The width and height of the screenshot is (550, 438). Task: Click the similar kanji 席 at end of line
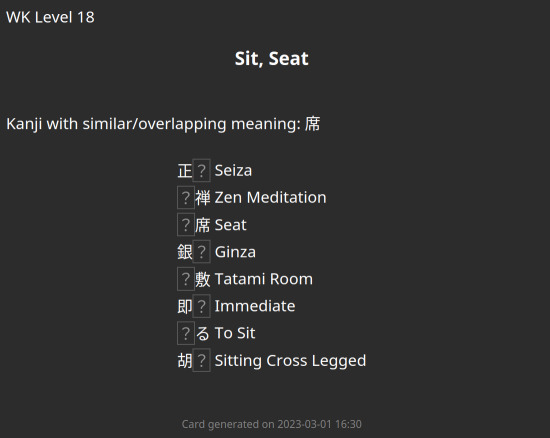[312, 124]
